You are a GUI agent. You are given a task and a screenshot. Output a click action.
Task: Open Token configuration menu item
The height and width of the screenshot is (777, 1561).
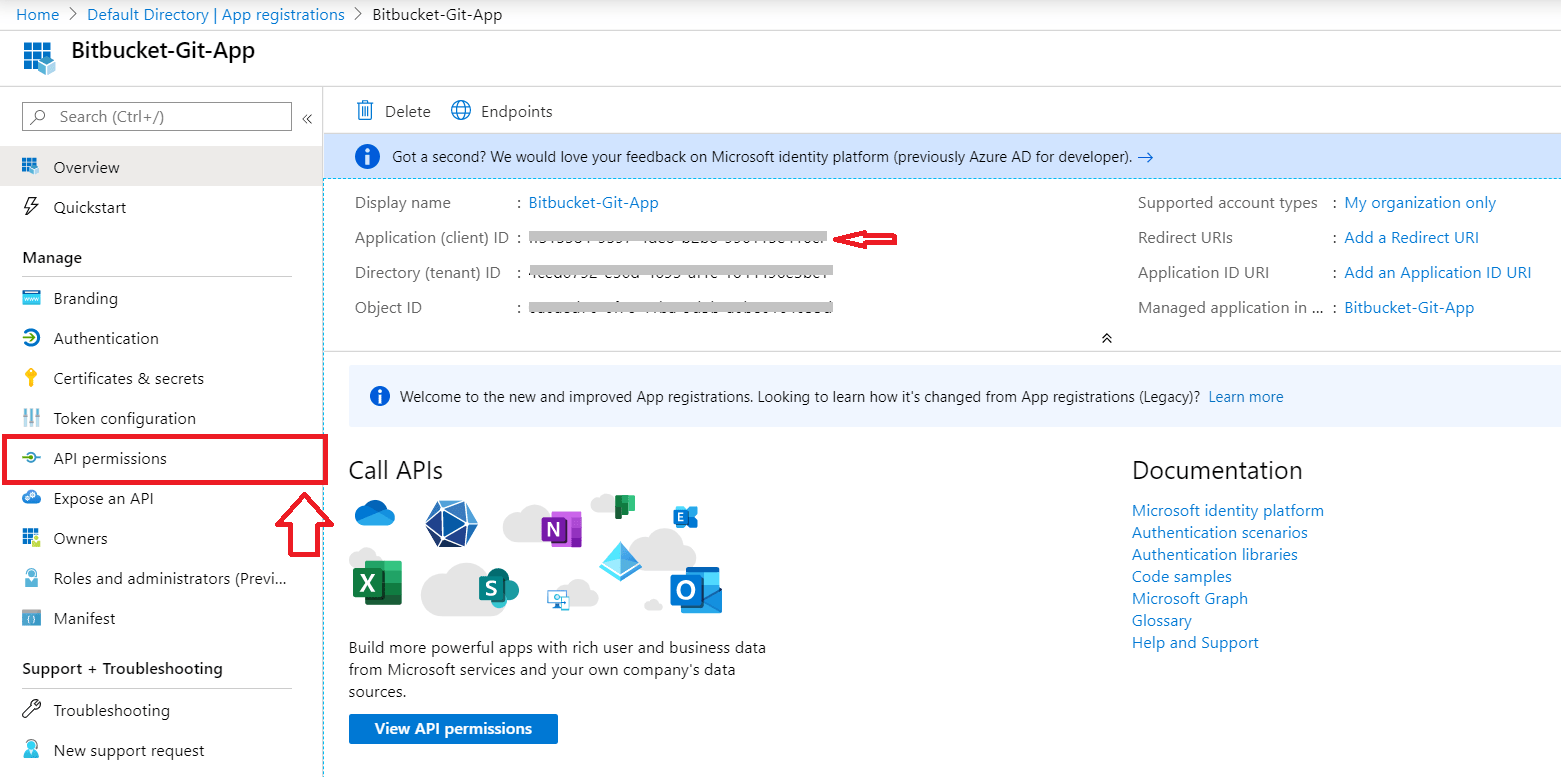pyautogui.click(x=161, y=418)
